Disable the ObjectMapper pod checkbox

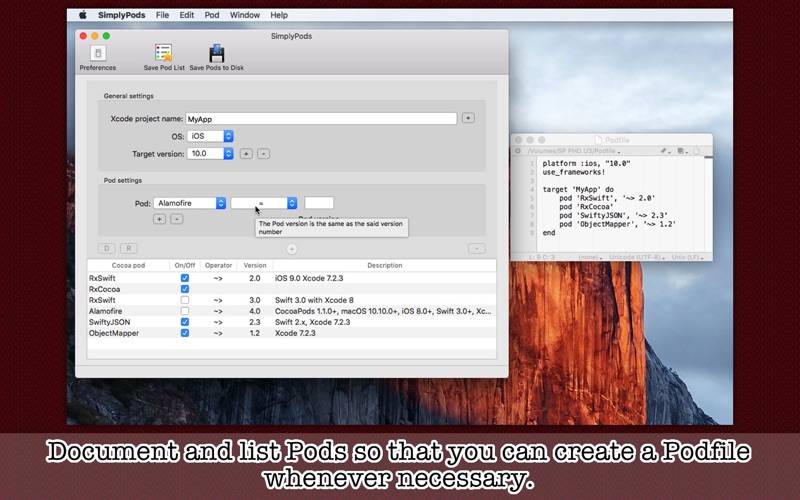pos(185,333)
